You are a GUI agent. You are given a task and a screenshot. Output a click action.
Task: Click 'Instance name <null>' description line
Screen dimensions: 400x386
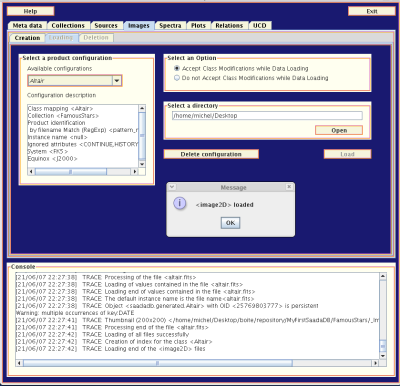click(57, 137)
